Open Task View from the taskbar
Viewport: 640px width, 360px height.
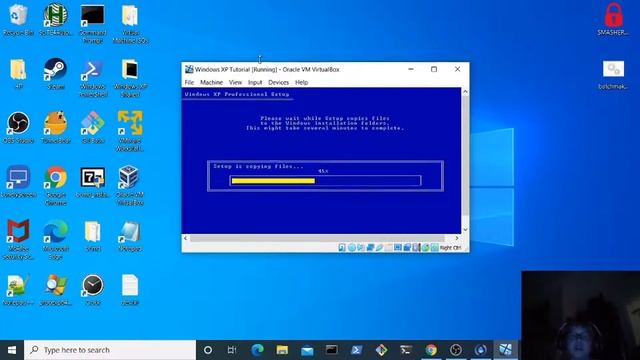[232, 350]
